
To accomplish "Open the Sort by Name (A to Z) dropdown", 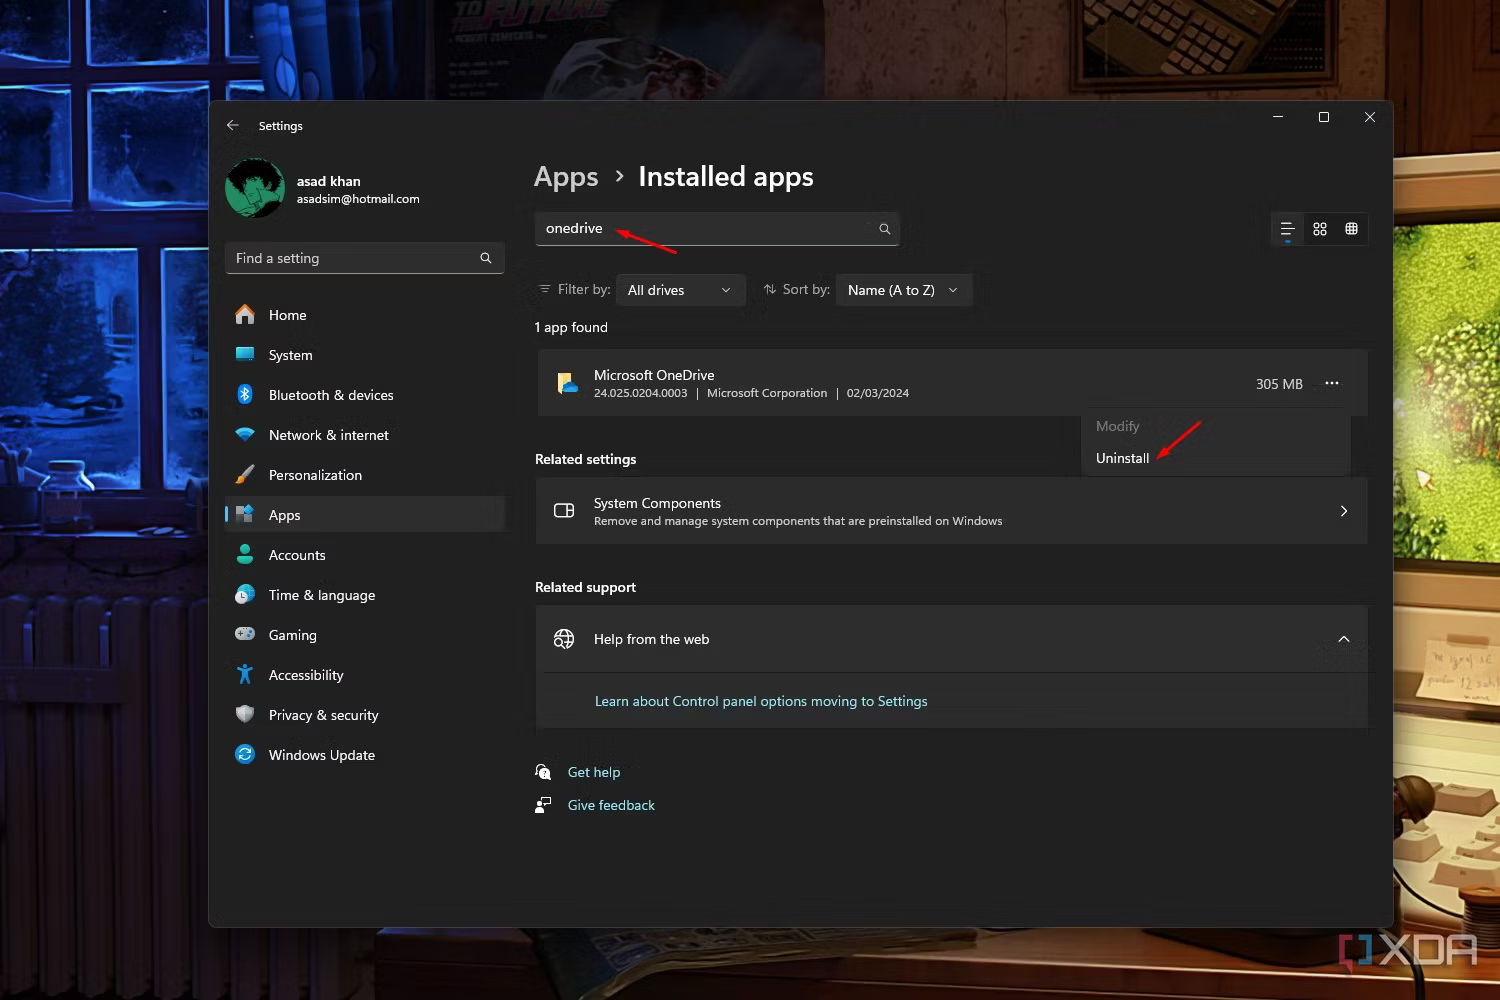I will [x=904, y=290].
